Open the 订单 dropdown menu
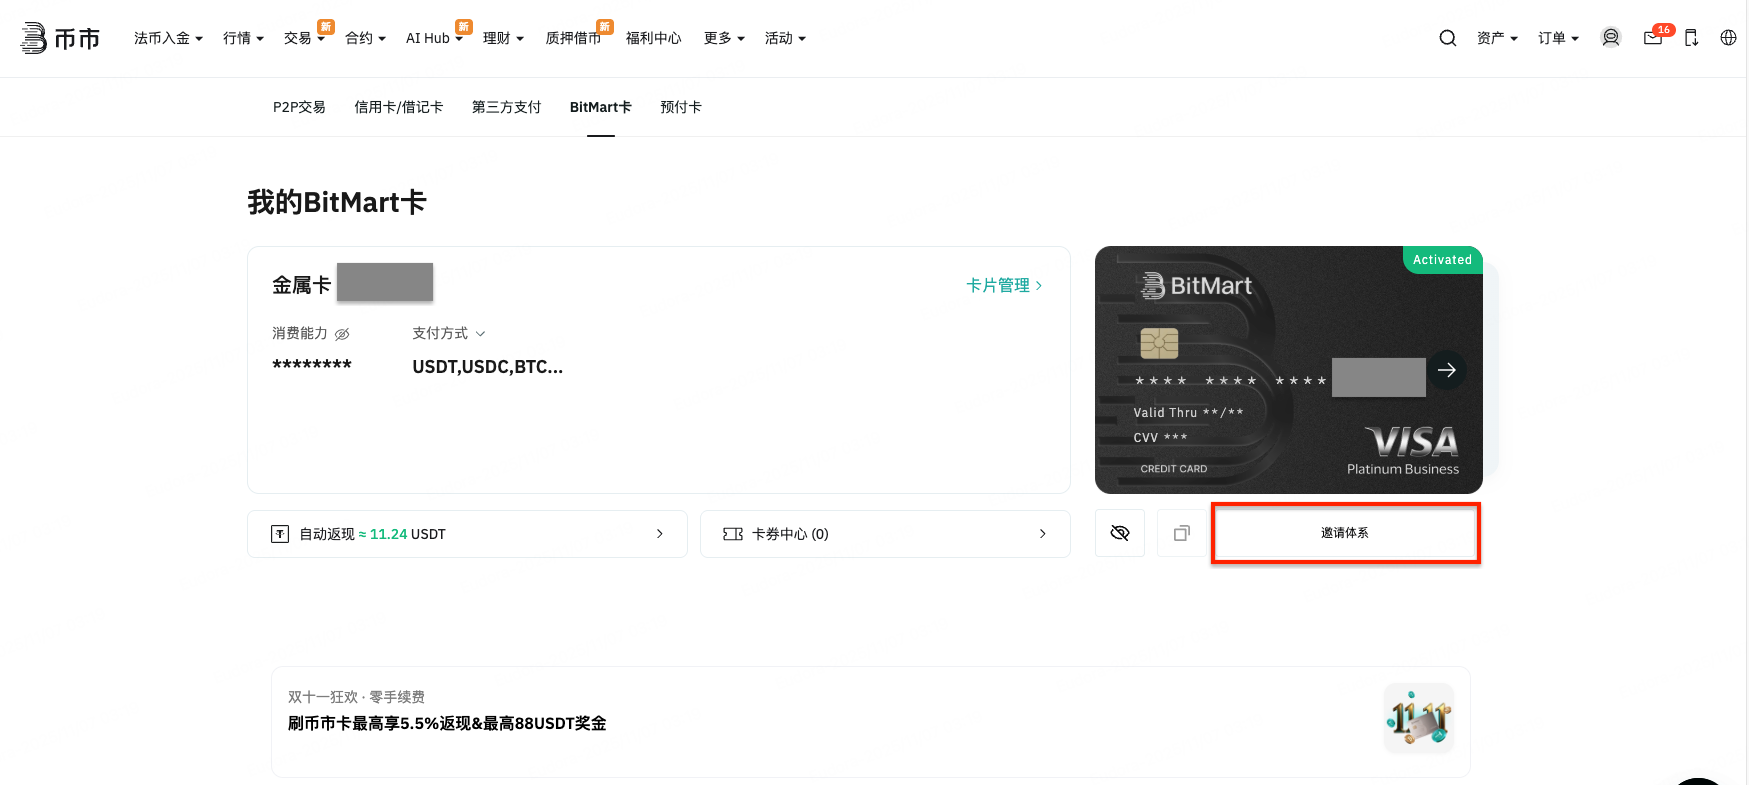The width and height of the screenshot is (1749, 785). pos(1557,38)
